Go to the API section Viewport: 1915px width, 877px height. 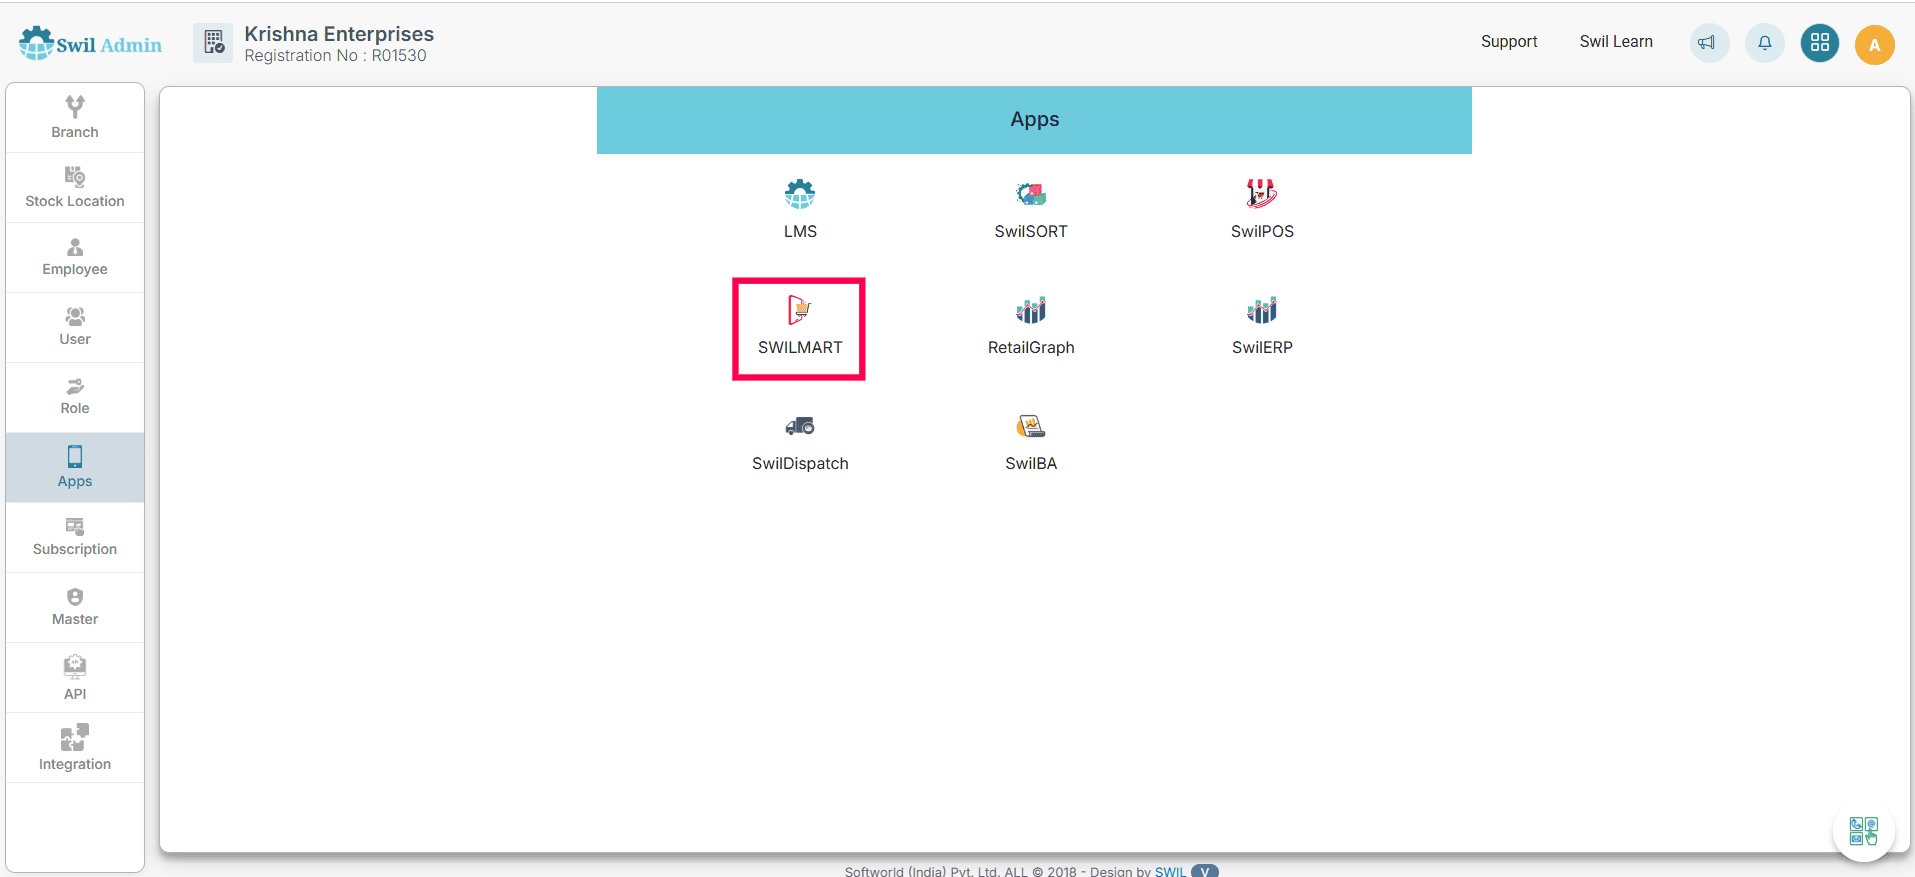click(x=75, y=677)
